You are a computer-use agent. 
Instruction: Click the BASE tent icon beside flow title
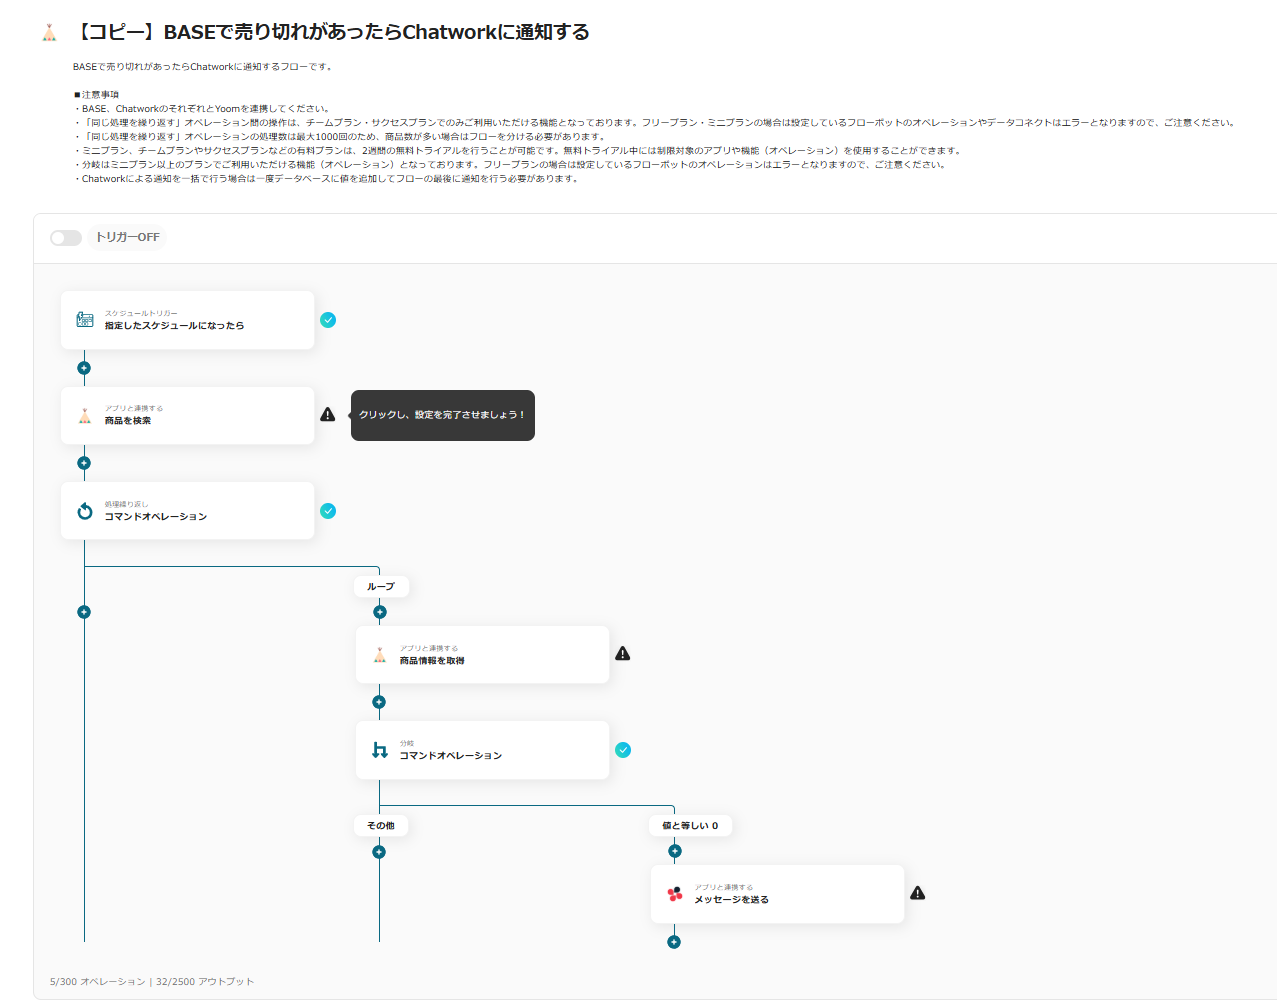(49, 33)
